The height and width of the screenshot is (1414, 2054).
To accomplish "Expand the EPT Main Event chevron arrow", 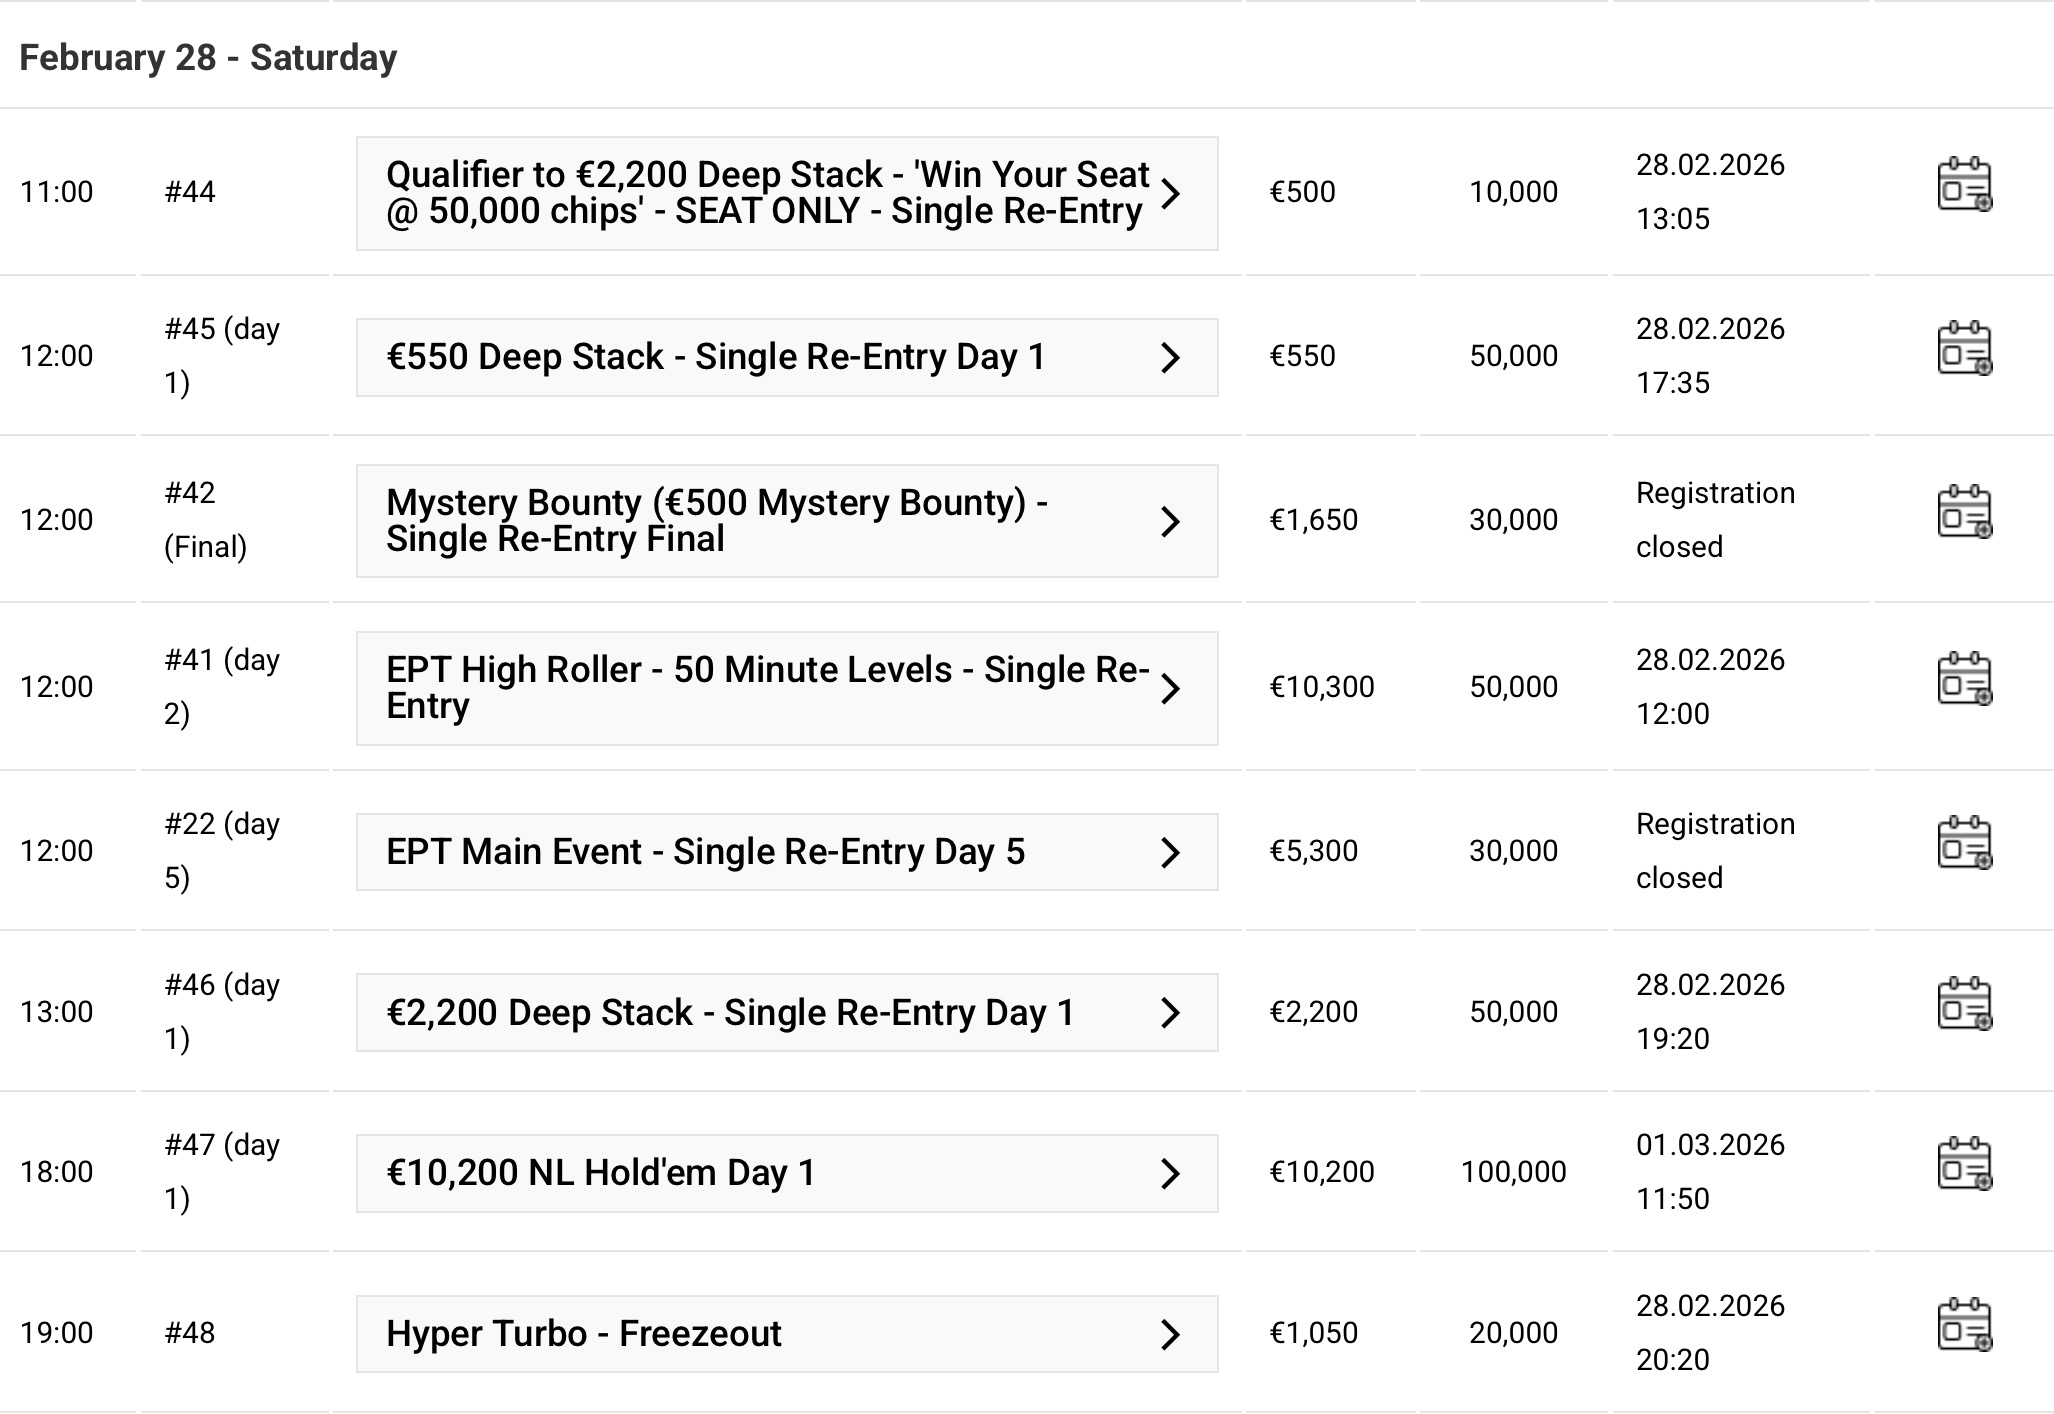I will tap(1170, 853).
